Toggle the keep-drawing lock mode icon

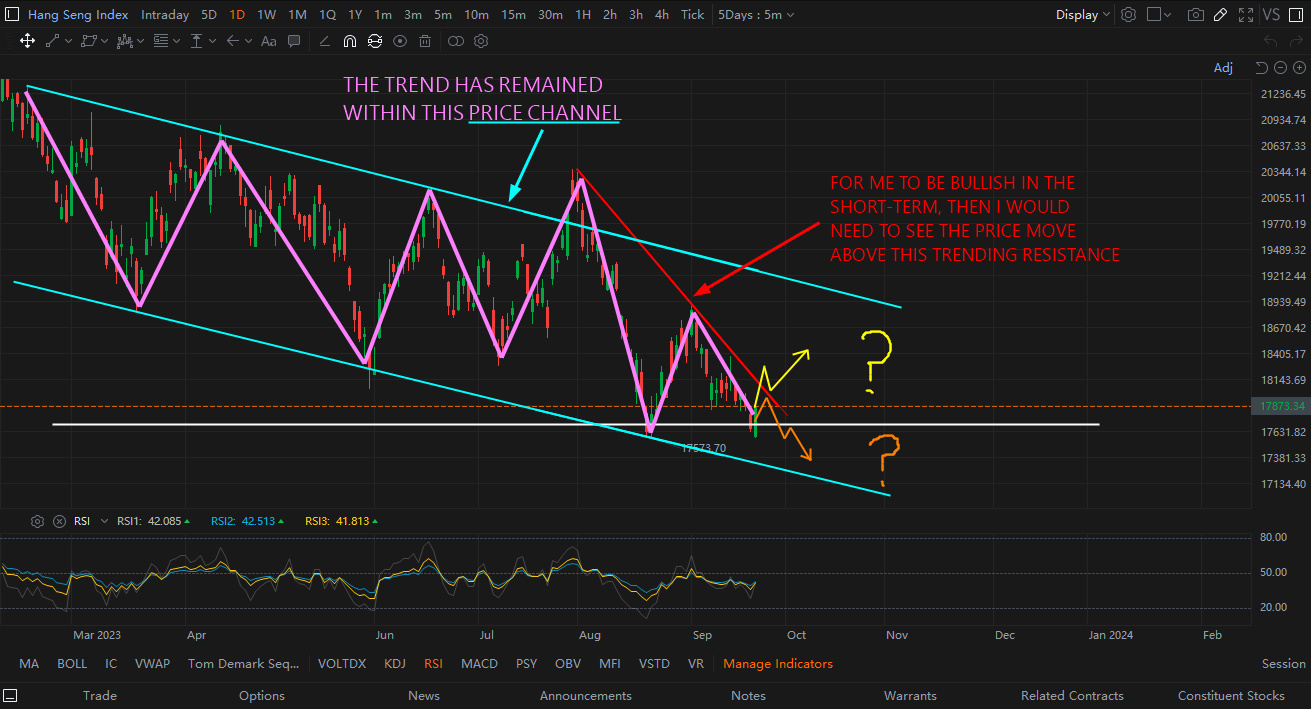point(374,41)
